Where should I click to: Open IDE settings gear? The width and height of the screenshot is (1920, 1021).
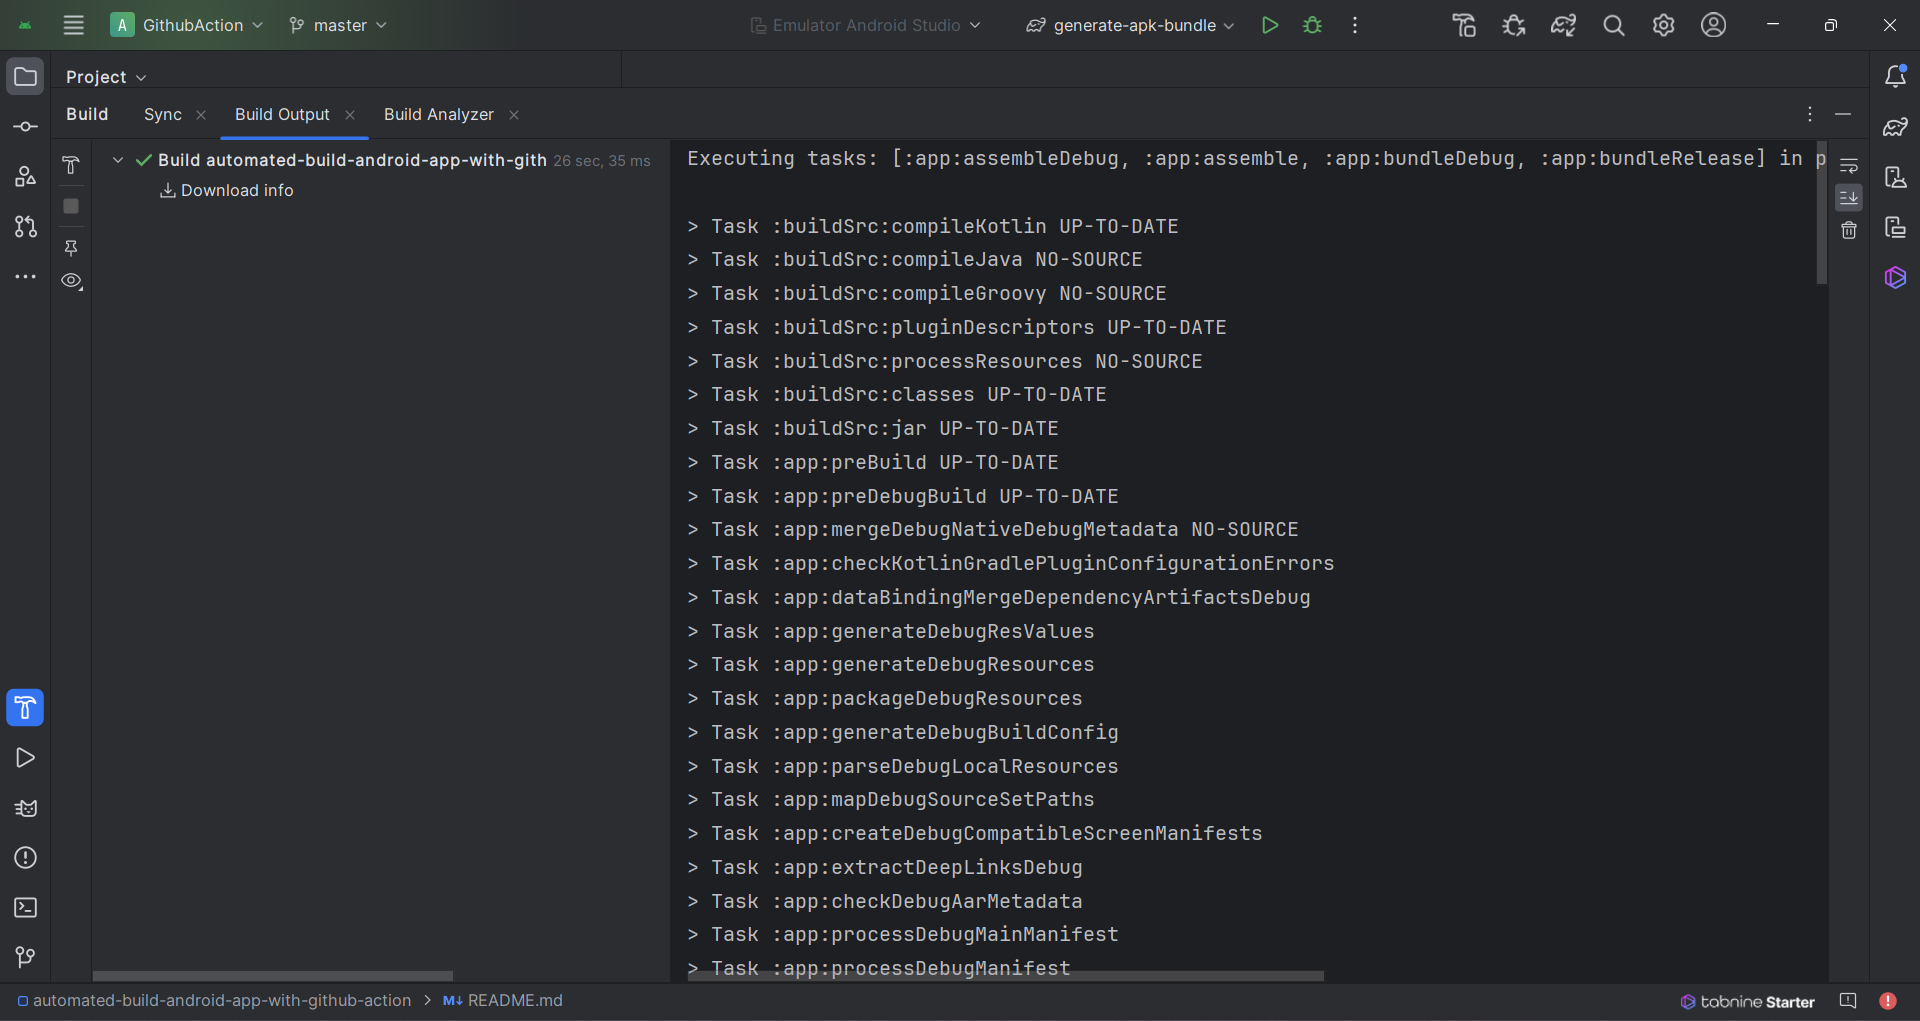[x=1663, y=25]
